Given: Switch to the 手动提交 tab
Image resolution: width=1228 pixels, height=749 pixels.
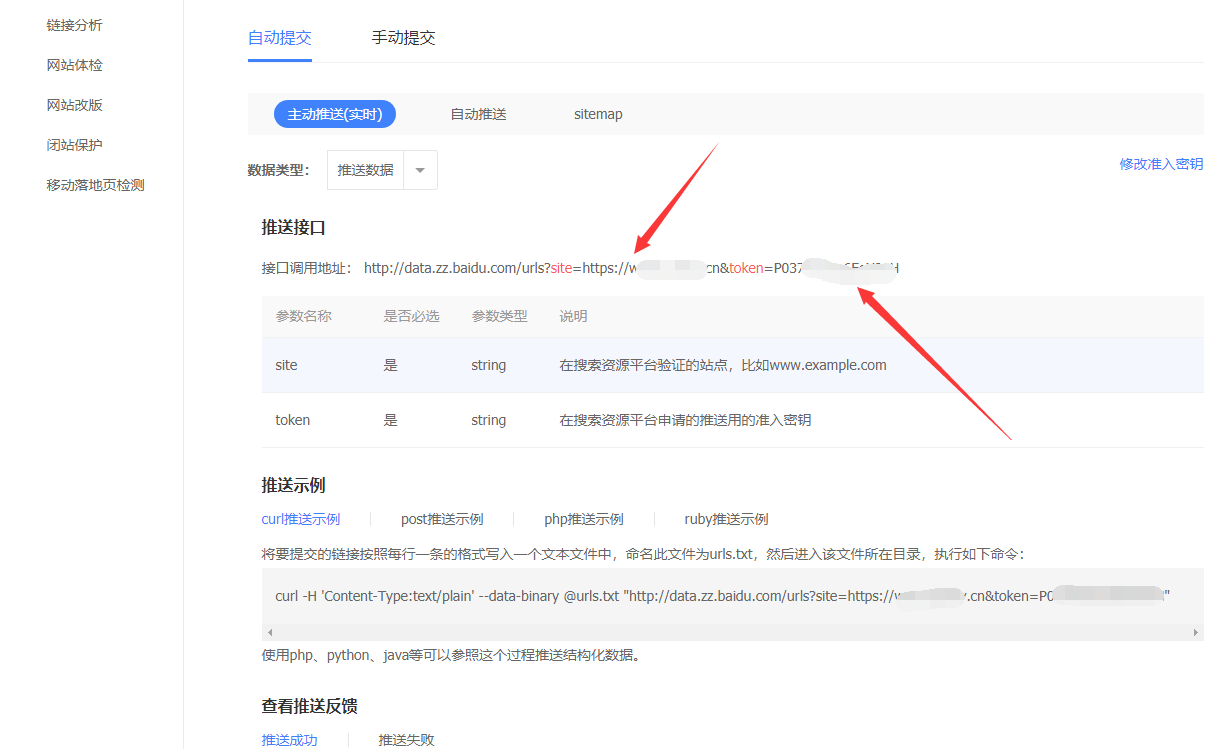Looking at the screenshot, I should point(404,38).
